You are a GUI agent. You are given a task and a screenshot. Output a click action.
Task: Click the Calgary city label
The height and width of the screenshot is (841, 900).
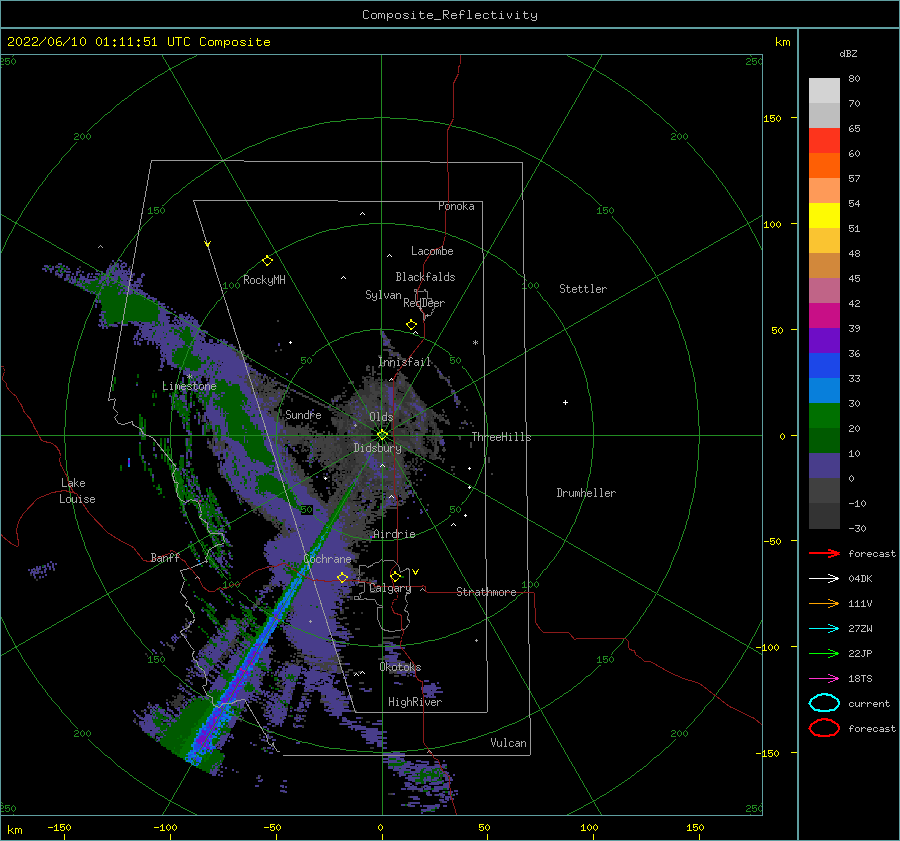[x=390, y=588]
